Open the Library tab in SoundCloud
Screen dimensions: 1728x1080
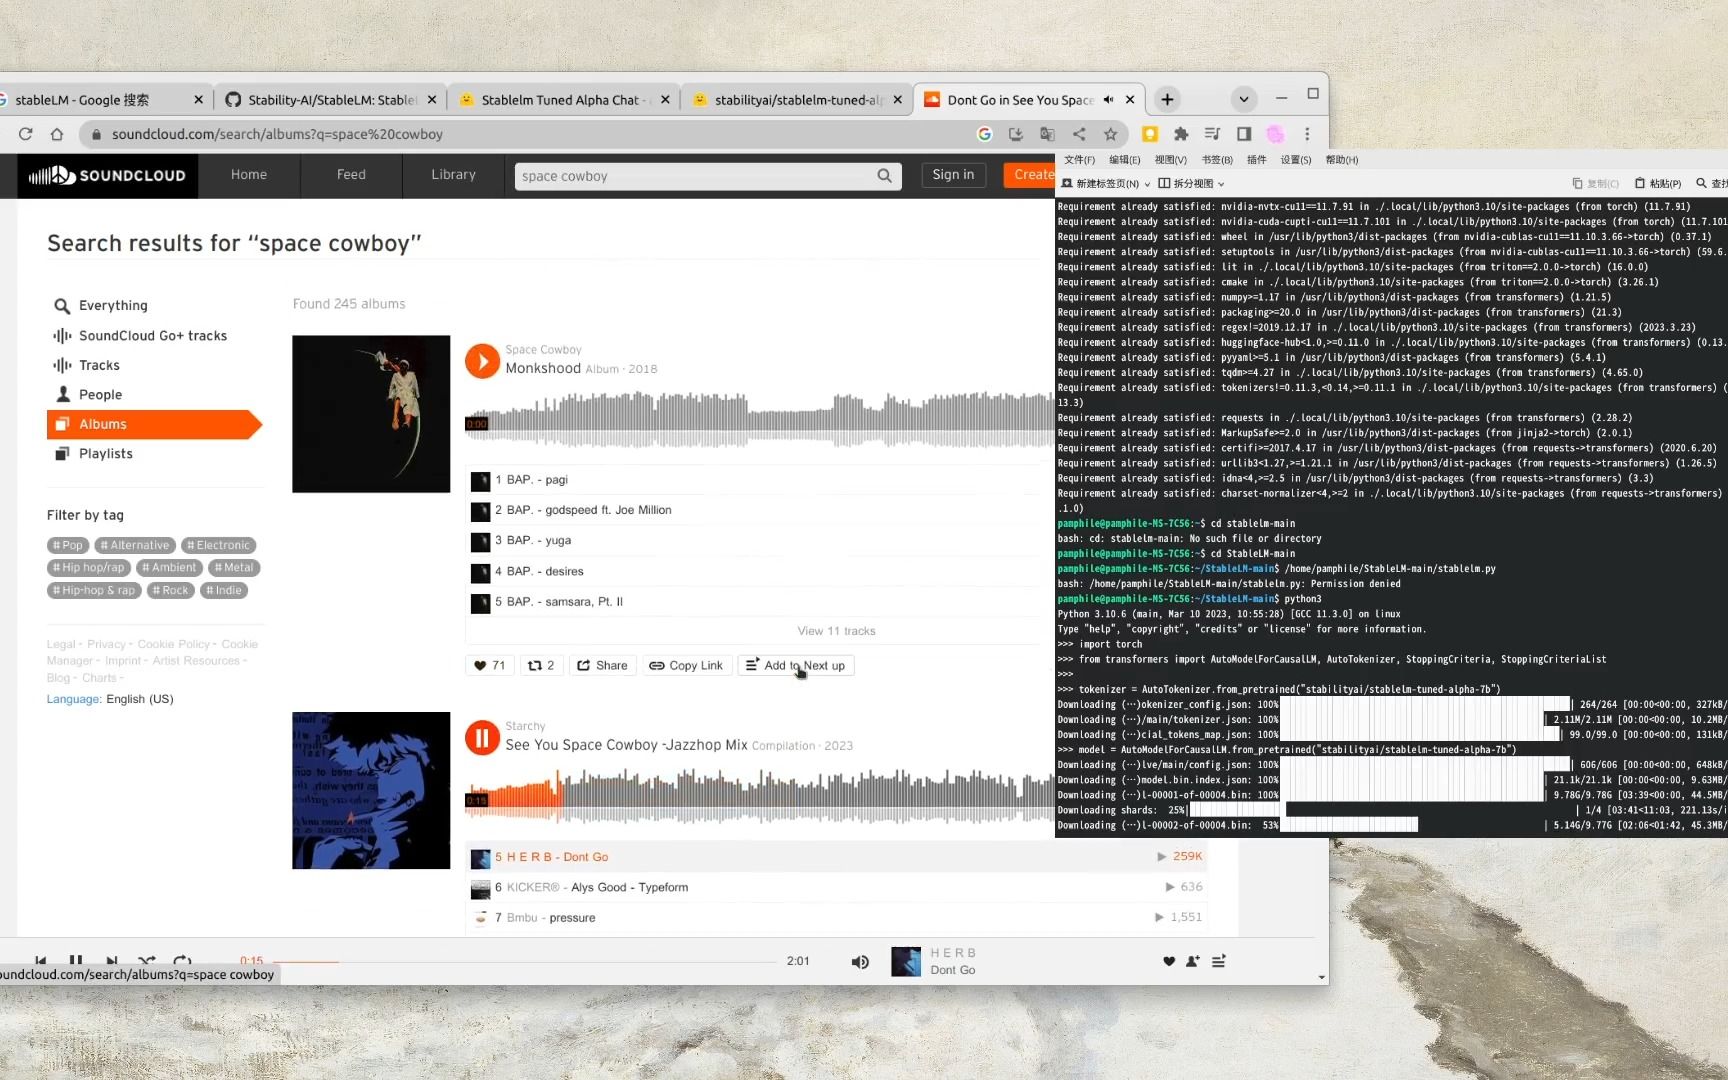(453, 175)
